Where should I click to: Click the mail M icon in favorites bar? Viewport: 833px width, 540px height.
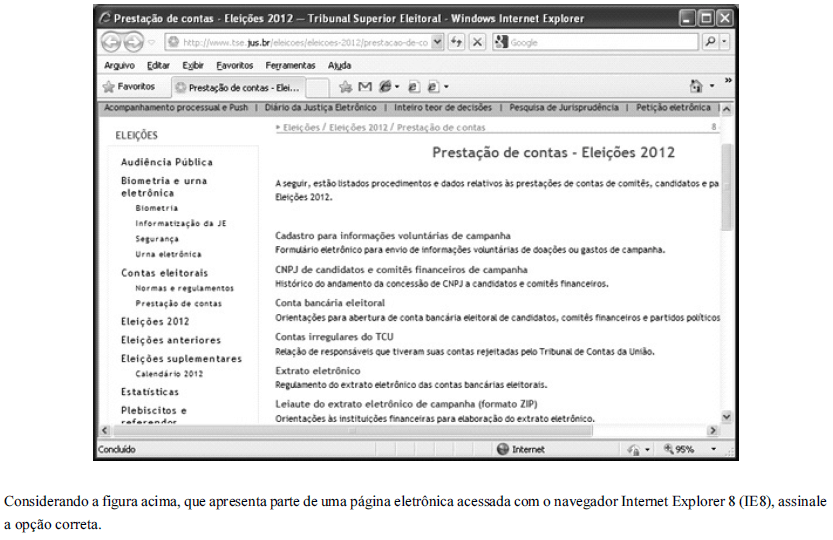[365, 87]
